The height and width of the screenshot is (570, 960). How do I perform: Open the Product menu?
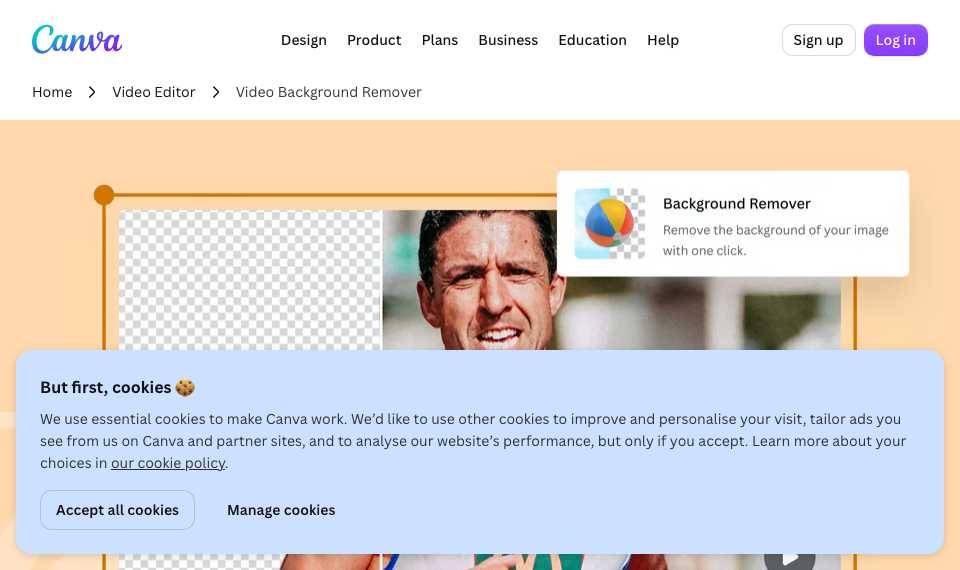coord(374,40)
